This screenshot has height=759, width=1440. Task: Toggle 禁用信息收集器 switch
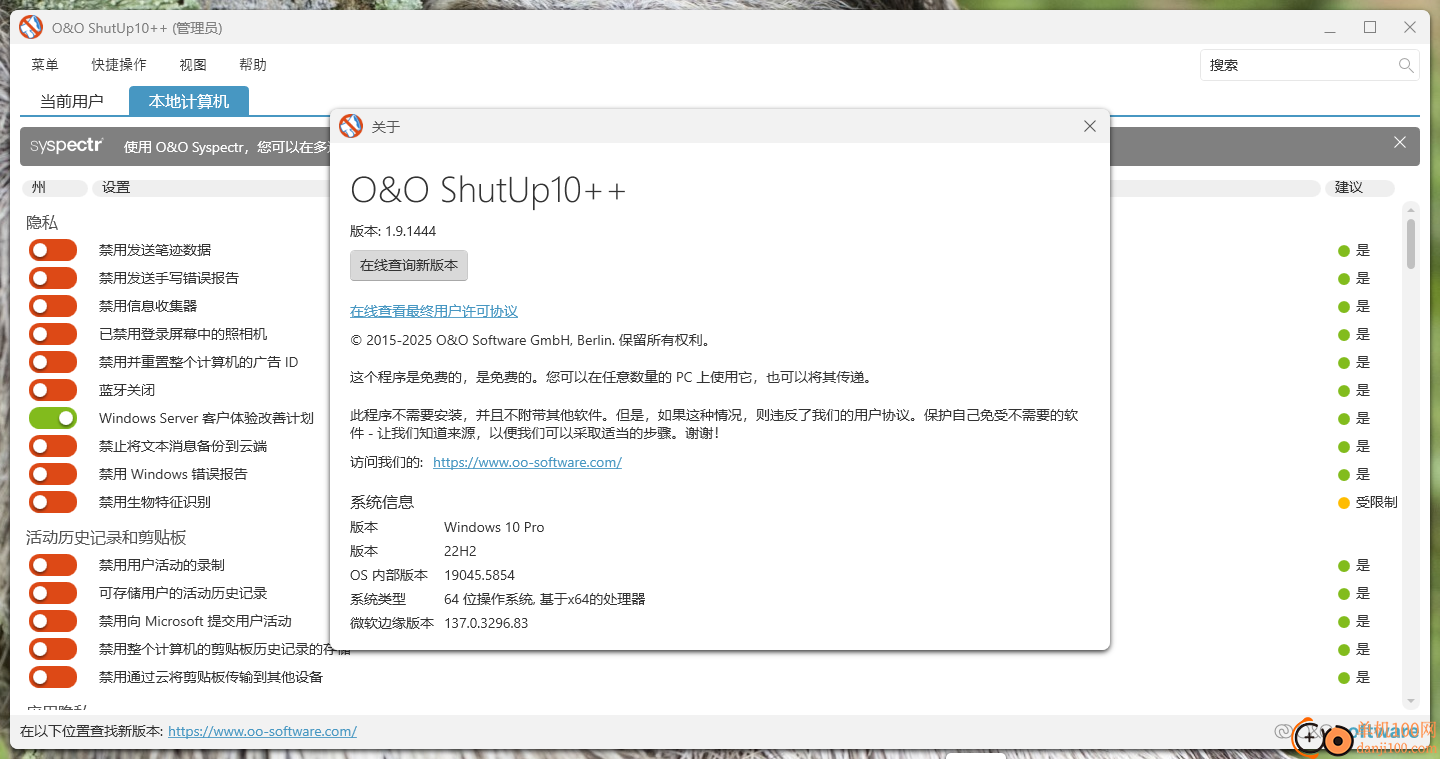[53, 306]
